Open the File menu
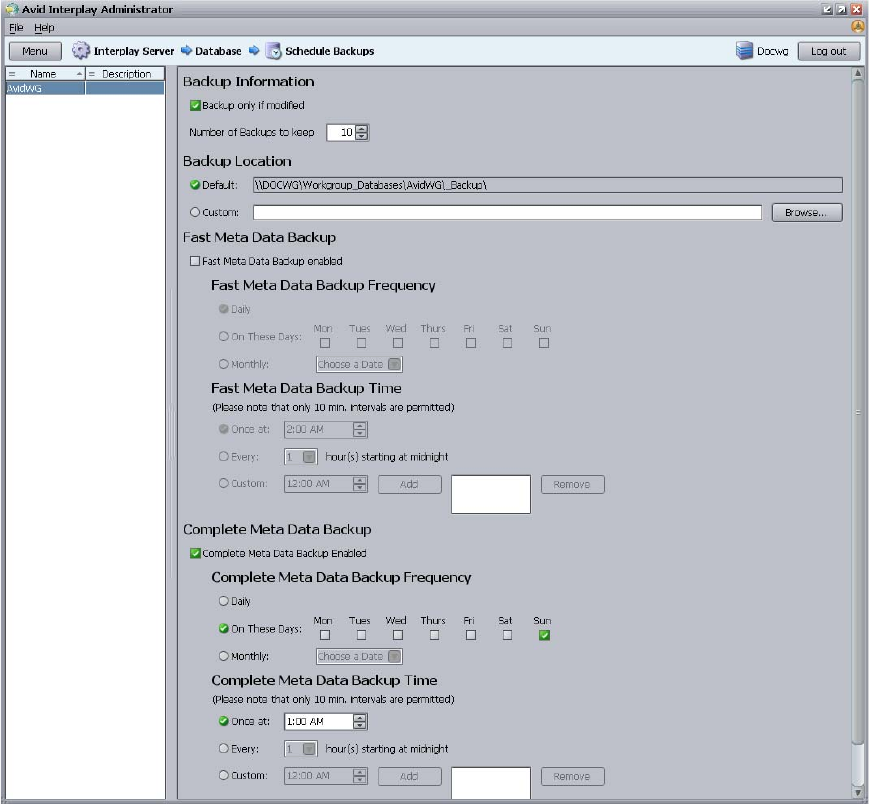This screenshot has width=869, height=804. [x=16, y=27]
